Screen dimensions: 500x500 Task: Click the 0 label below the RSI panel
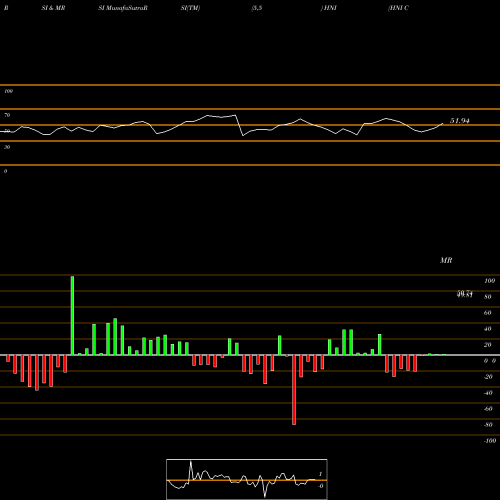pos(5,171)
